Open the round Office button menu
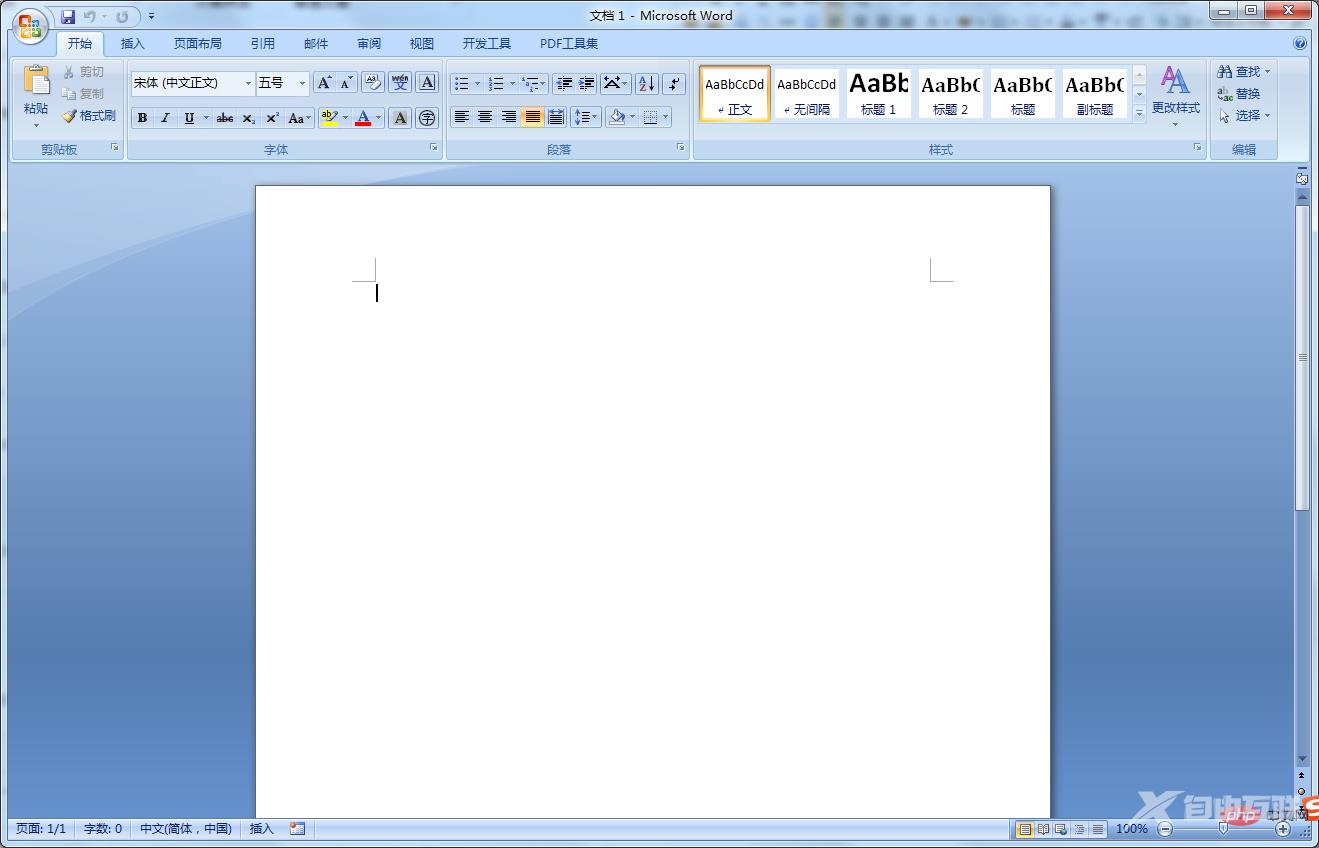This screenshot has width=1319, height=848. (30, 26)
